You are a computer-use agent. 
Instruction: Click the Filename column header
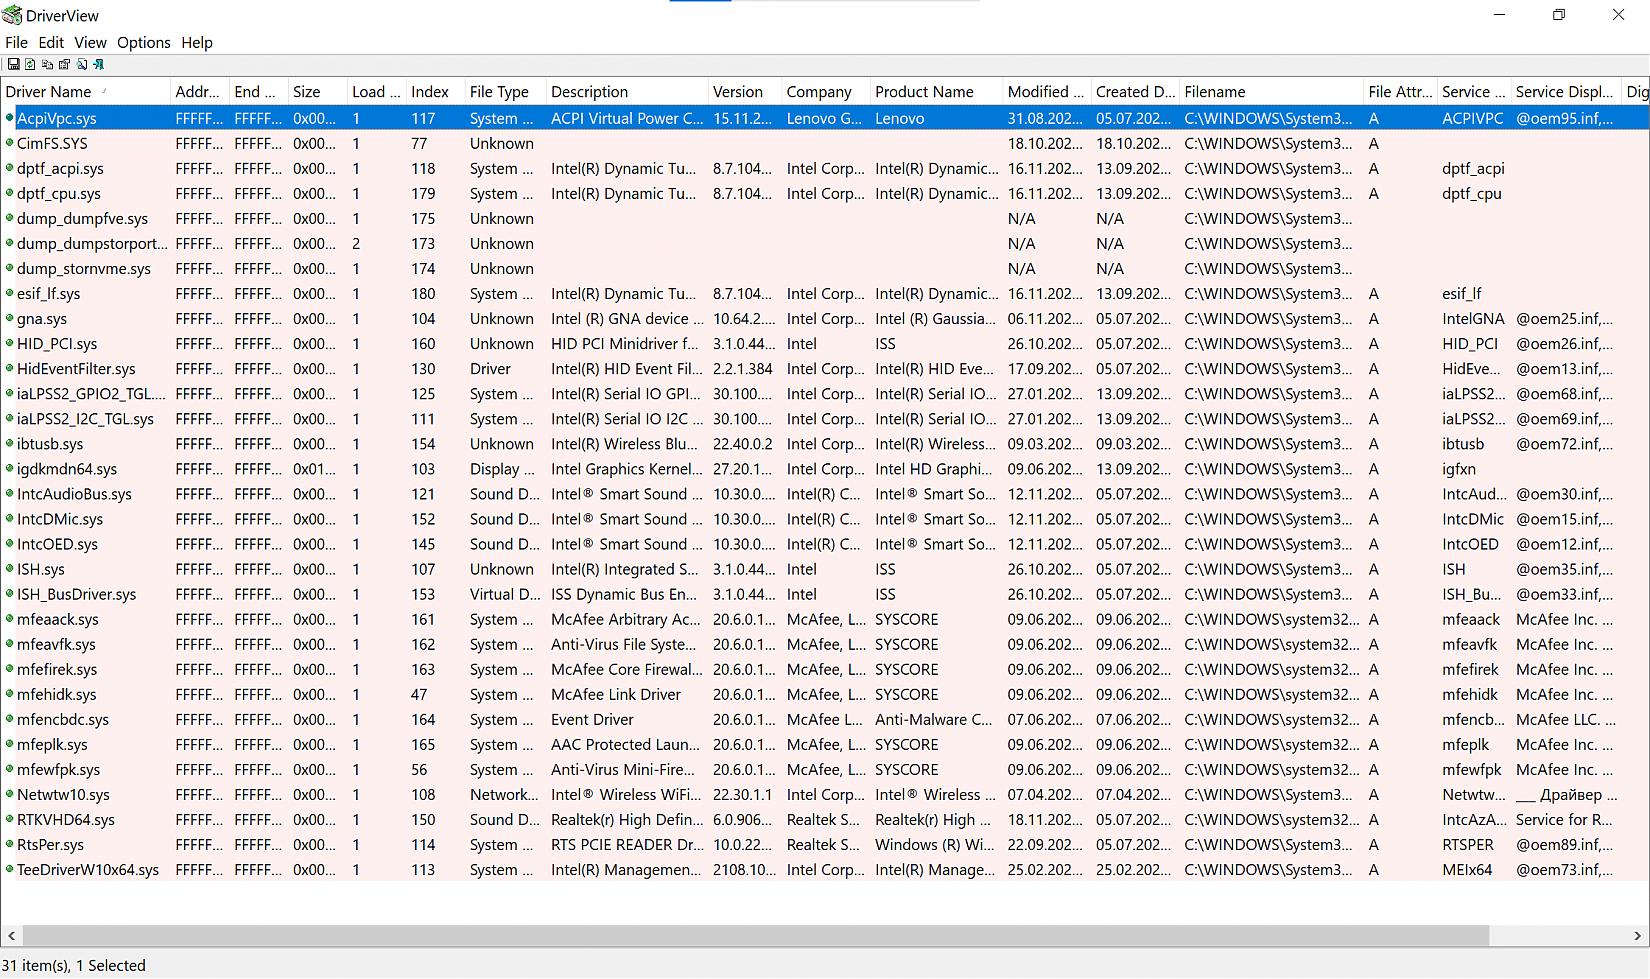[x=1272, y=91]
